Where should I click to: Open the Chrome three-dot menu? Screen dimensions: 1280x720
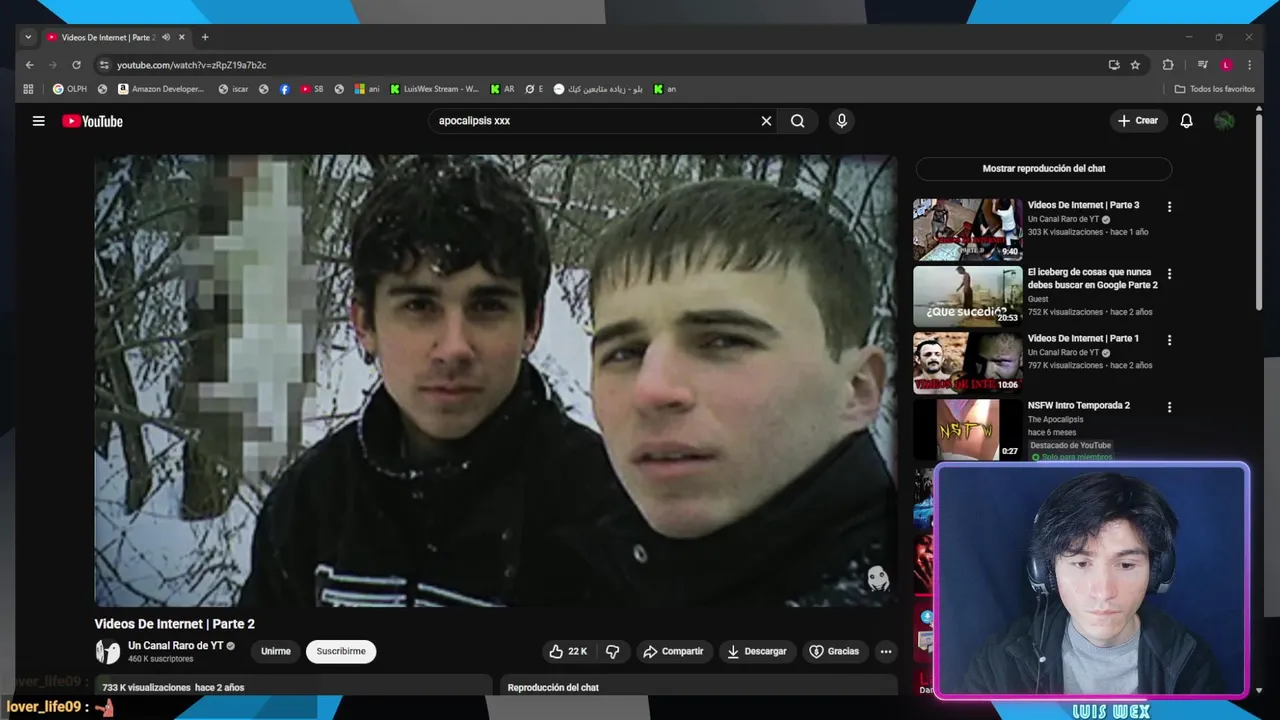(1249, 65)
